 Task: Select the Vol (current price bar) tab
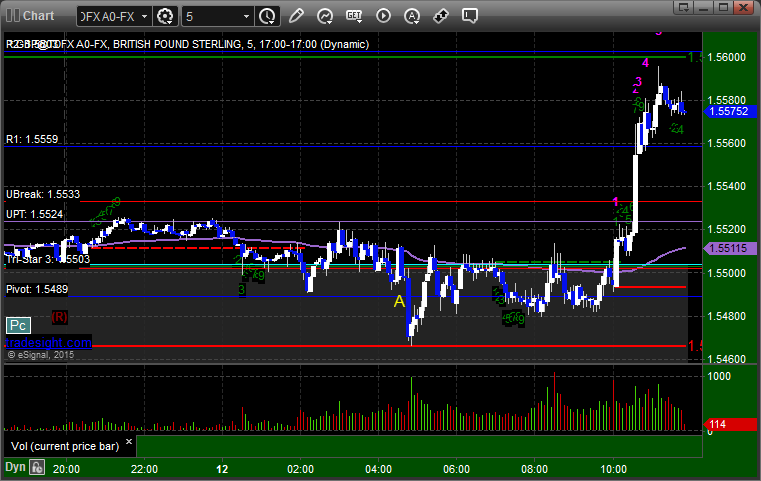[x=65, y=446]
